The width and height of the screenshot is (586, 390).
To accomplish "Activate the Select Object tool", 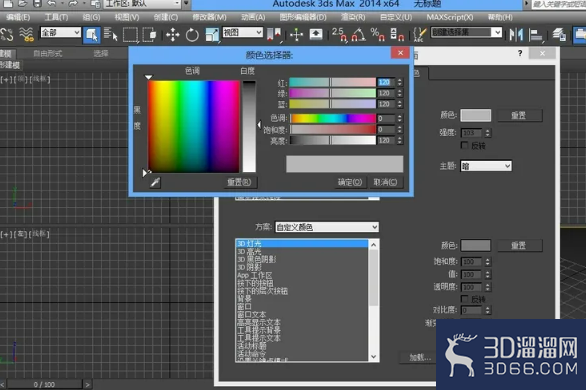I will click(x=92, y=35).
